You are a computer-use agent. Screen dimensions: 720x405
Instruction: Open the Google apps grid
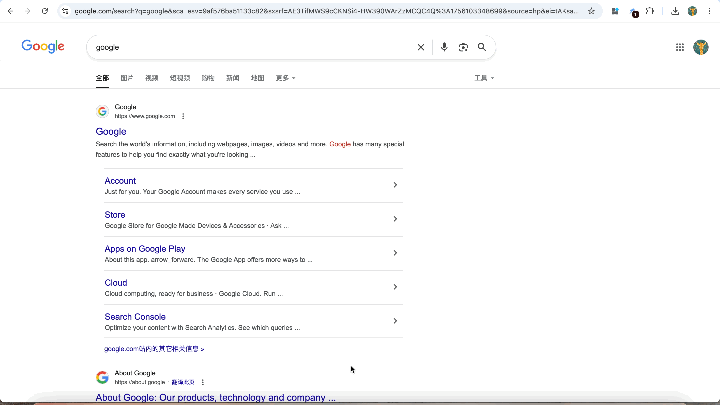tap(680, 47)
